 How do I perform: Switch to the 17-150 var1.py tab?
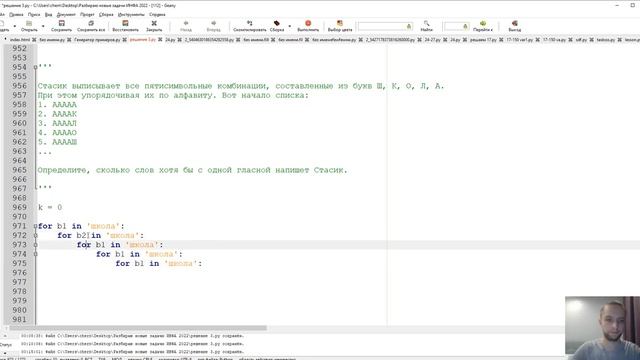(x=520, y=40)
